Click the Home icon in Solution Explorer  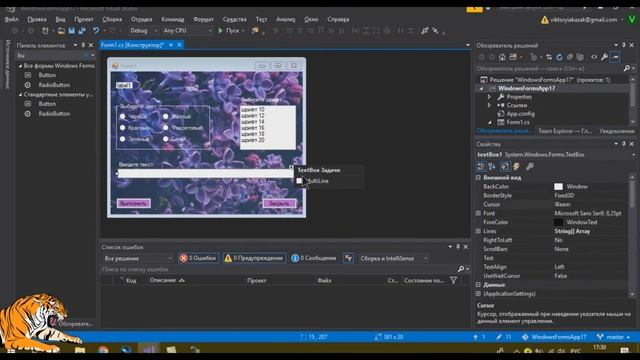[x=502, y=57]
